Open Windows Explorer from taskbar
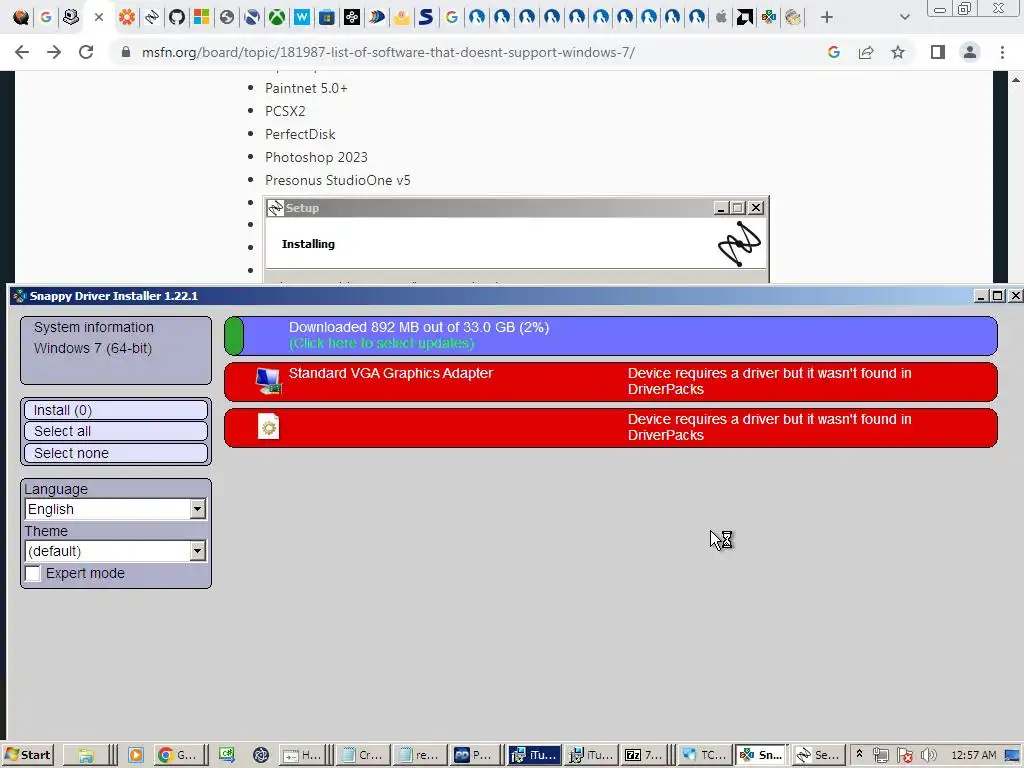 point(86,755)
